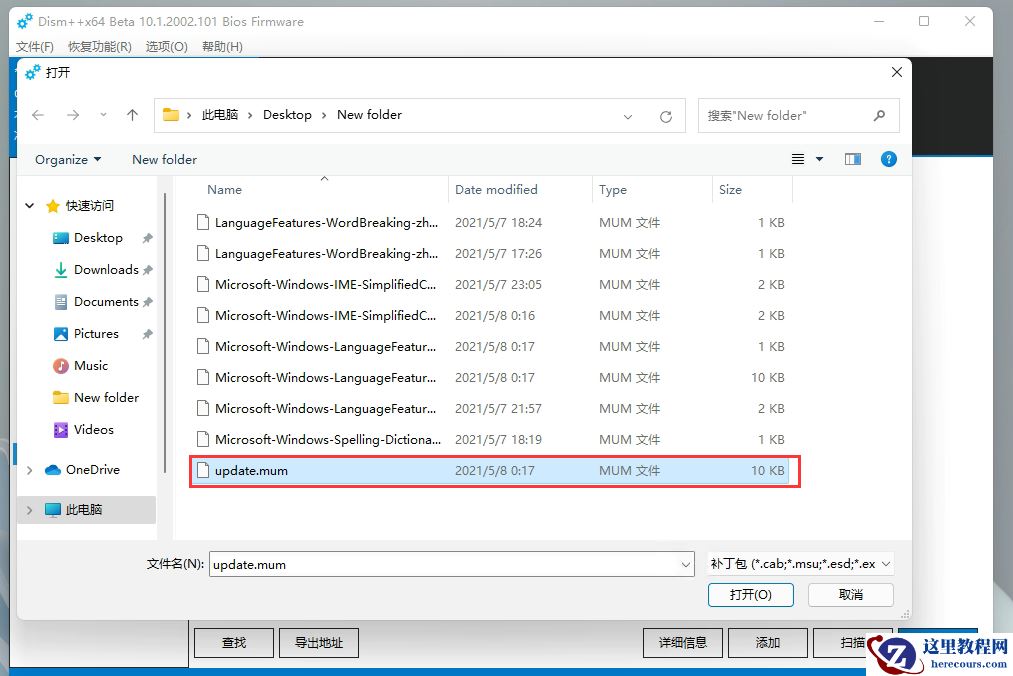
Task: Click the search magnifier icon
Action: pos(879,115)
